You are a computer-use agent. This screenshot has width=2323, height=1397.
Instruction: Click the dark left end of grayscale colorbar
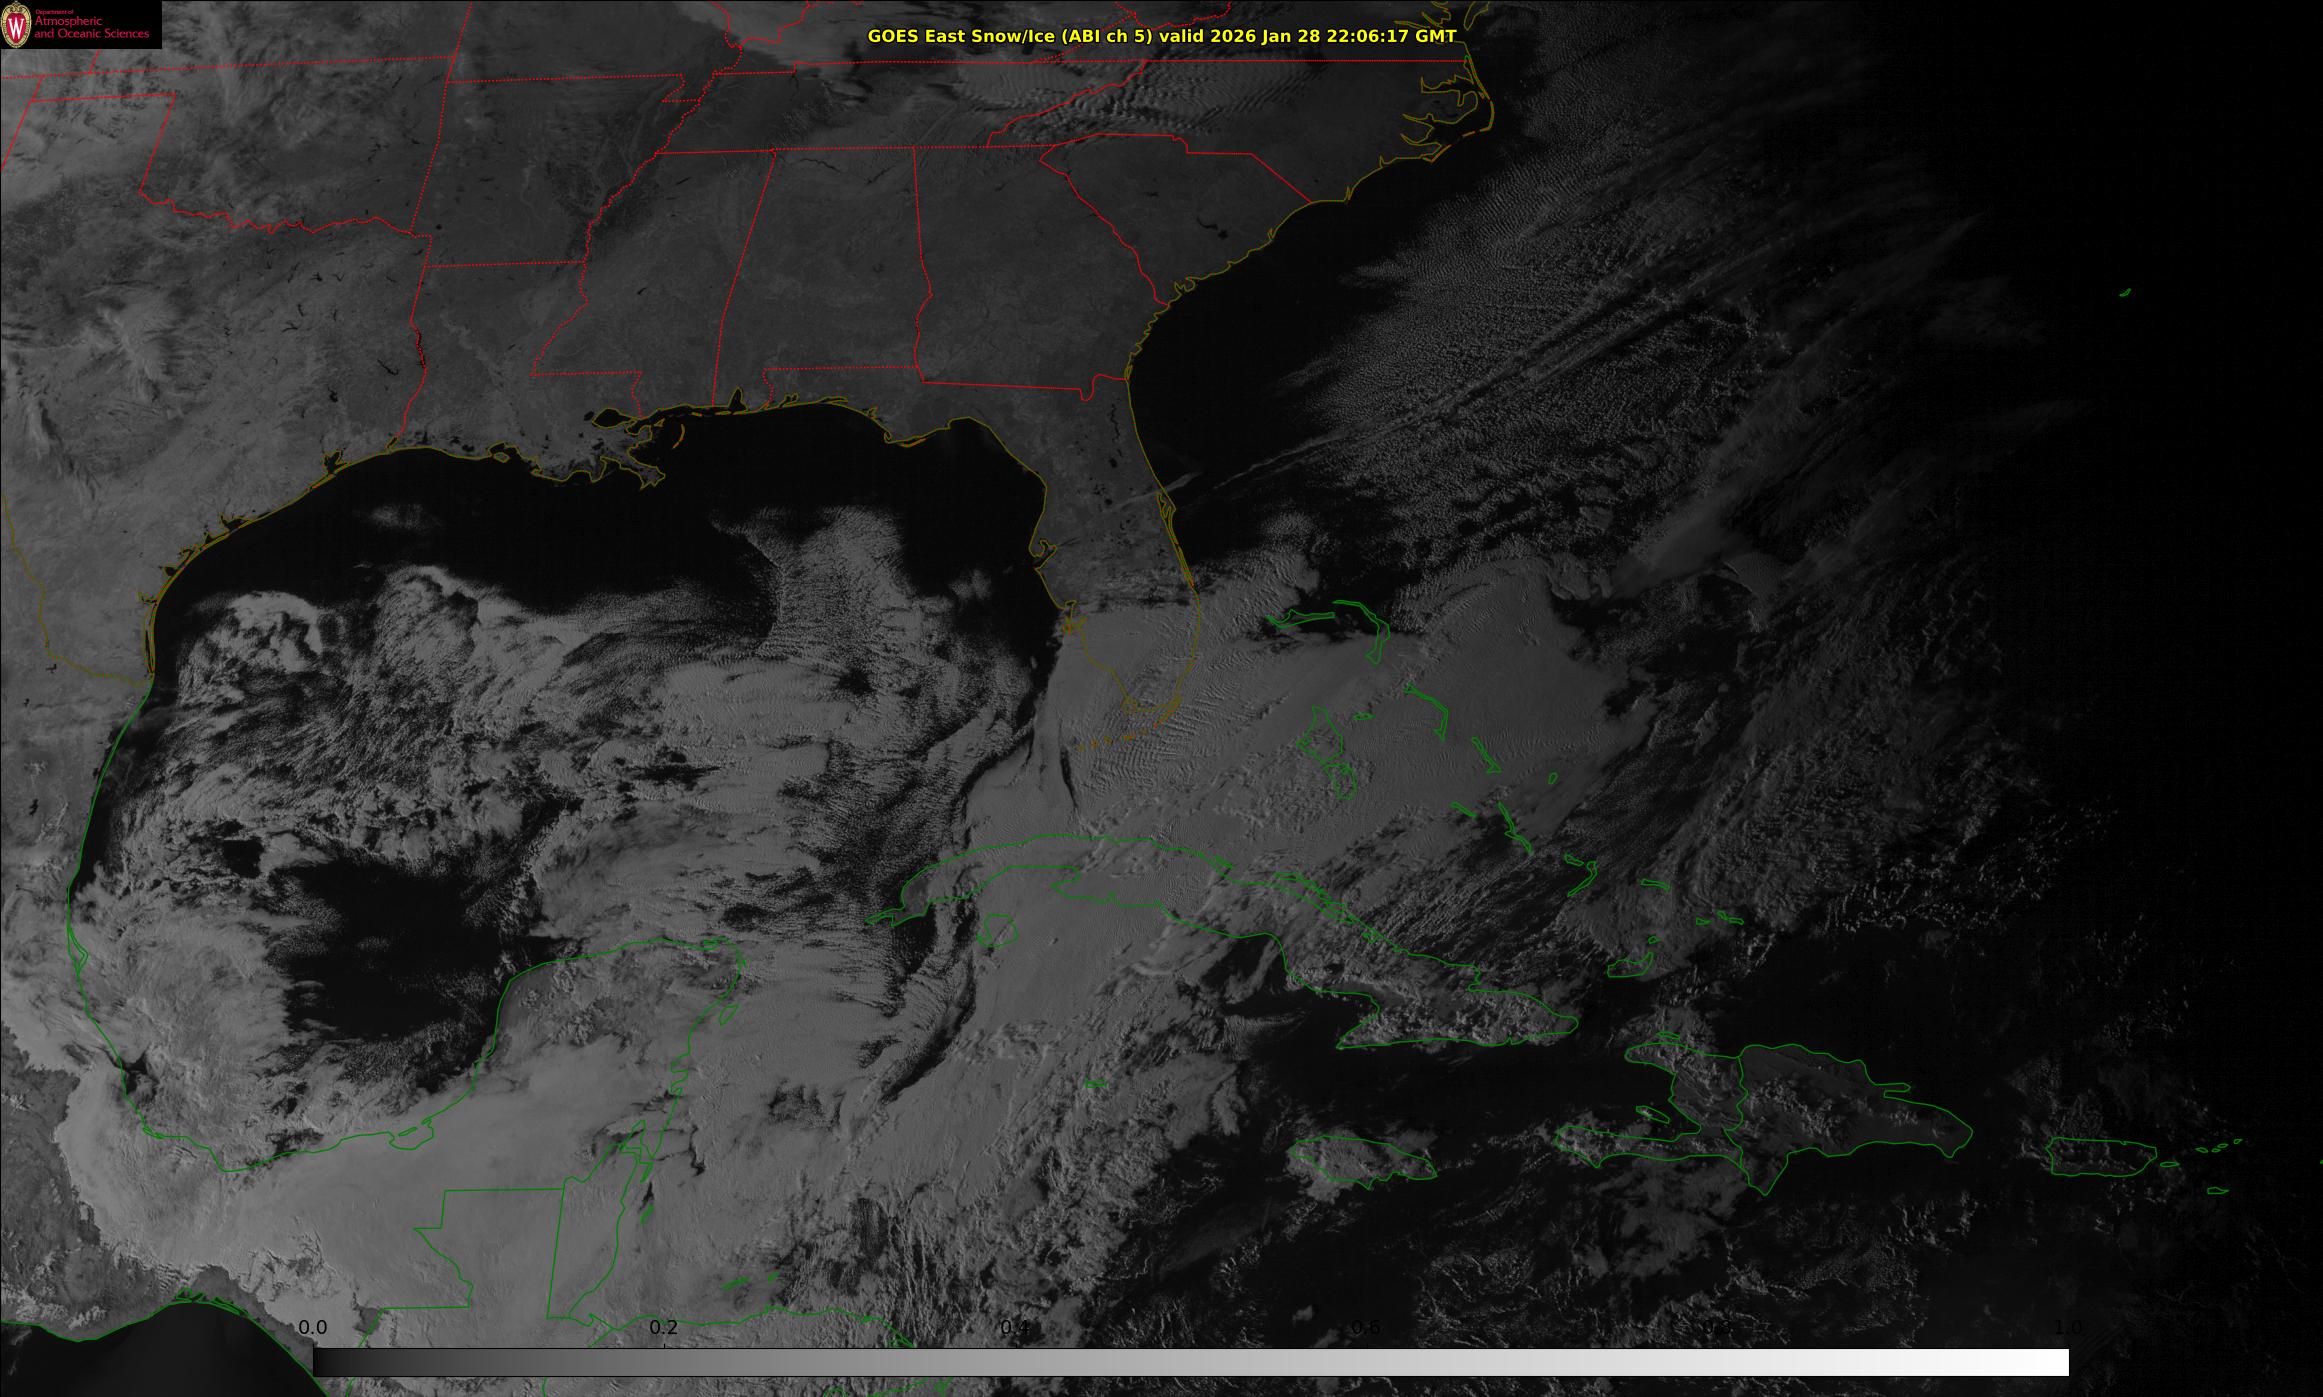tap(322, 1362)
